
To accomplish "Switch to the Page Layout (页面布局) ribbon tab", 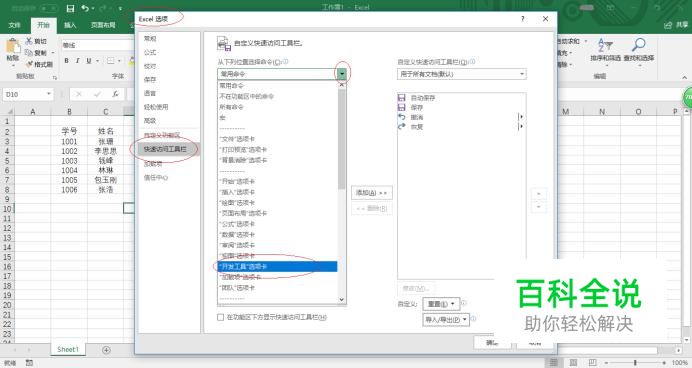I will click(x=103, y=25).
